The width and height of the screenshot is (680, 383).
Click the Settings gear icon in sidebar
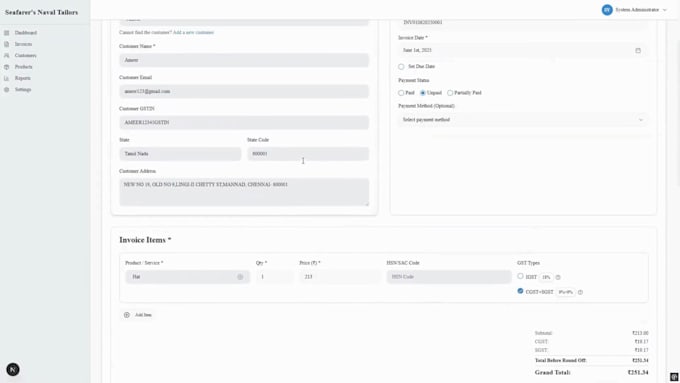7,89
